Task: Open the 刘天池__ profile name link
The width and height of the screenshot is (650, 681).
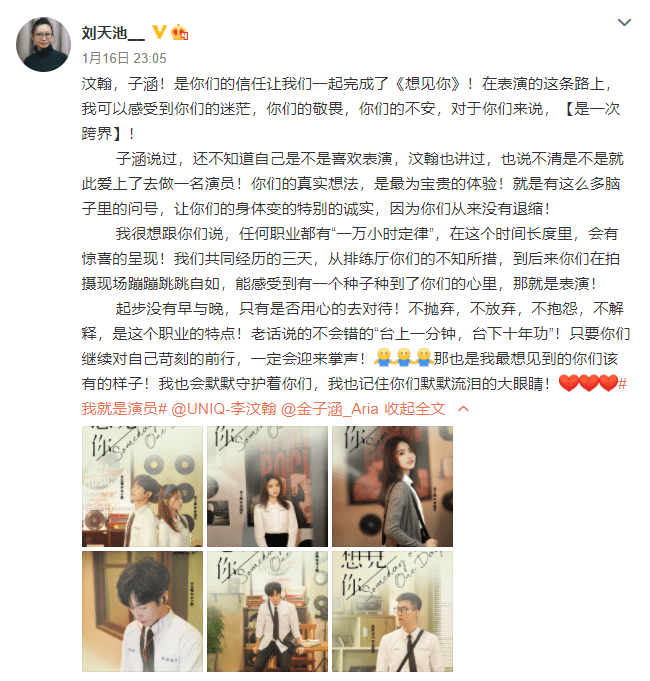Action: (113, 33)
